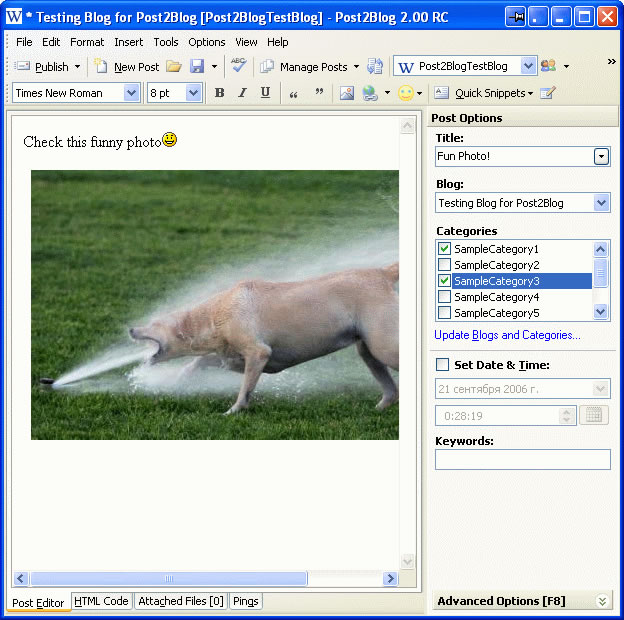The image size is (624, 620).
Task: Click the spell check ABC icon
Action: coord(238,65)
